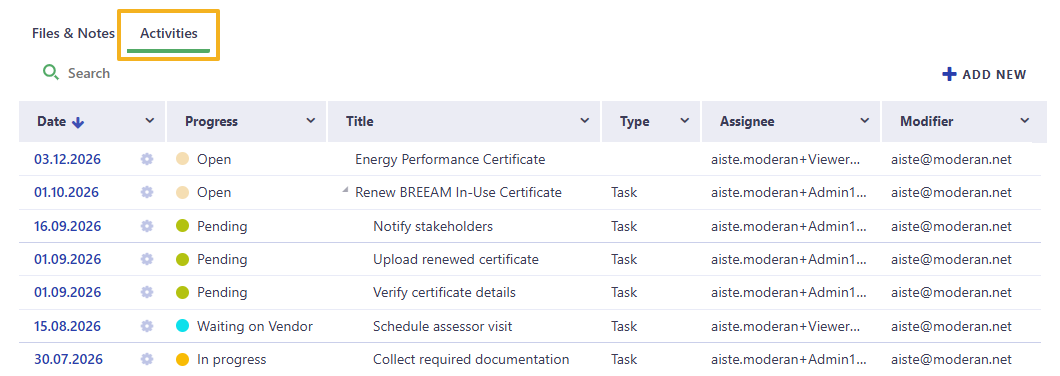Click into the Search field
Viewport: 1060px width, 376px height.
click(89, 73)
